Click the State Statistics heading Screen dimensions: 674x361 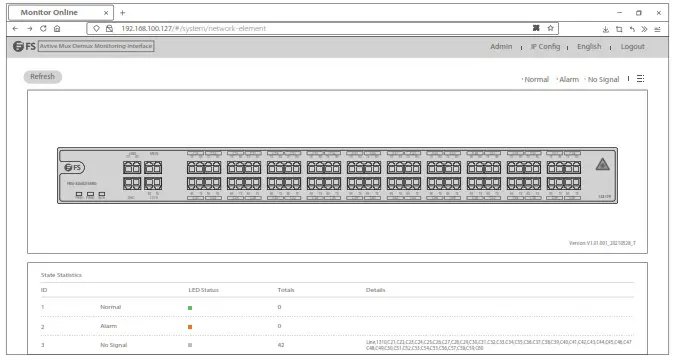coord(61,275)
